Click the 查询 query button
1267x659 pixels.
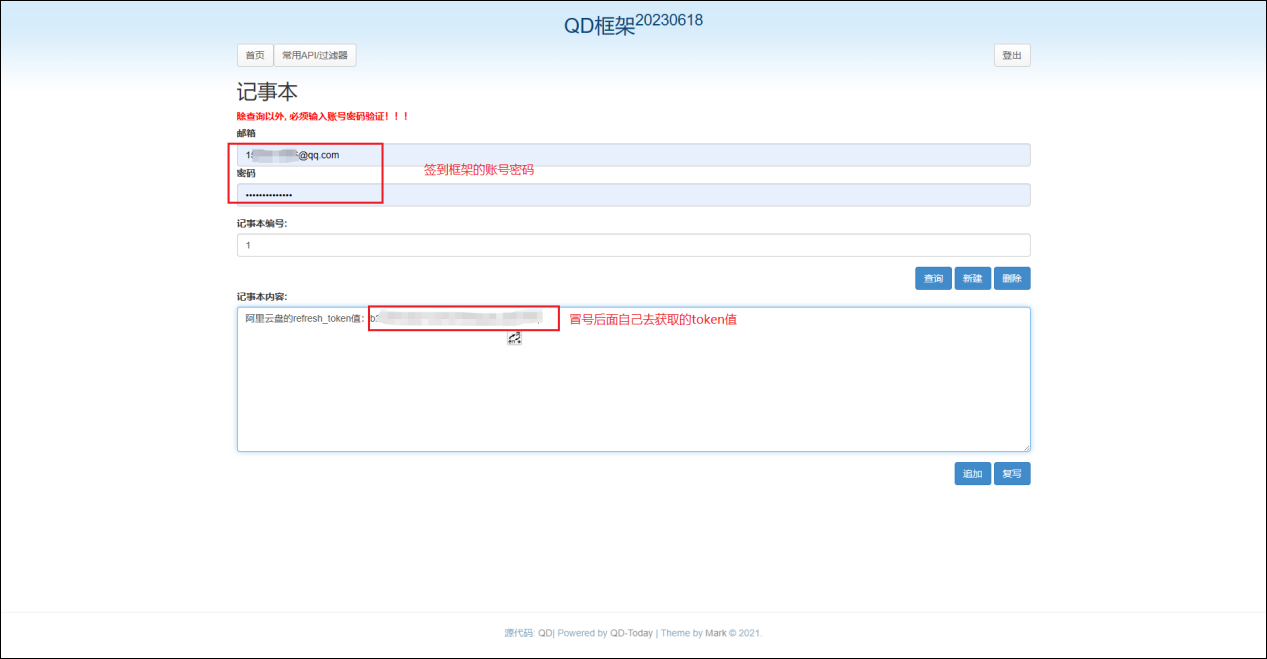tap(933, 279)
